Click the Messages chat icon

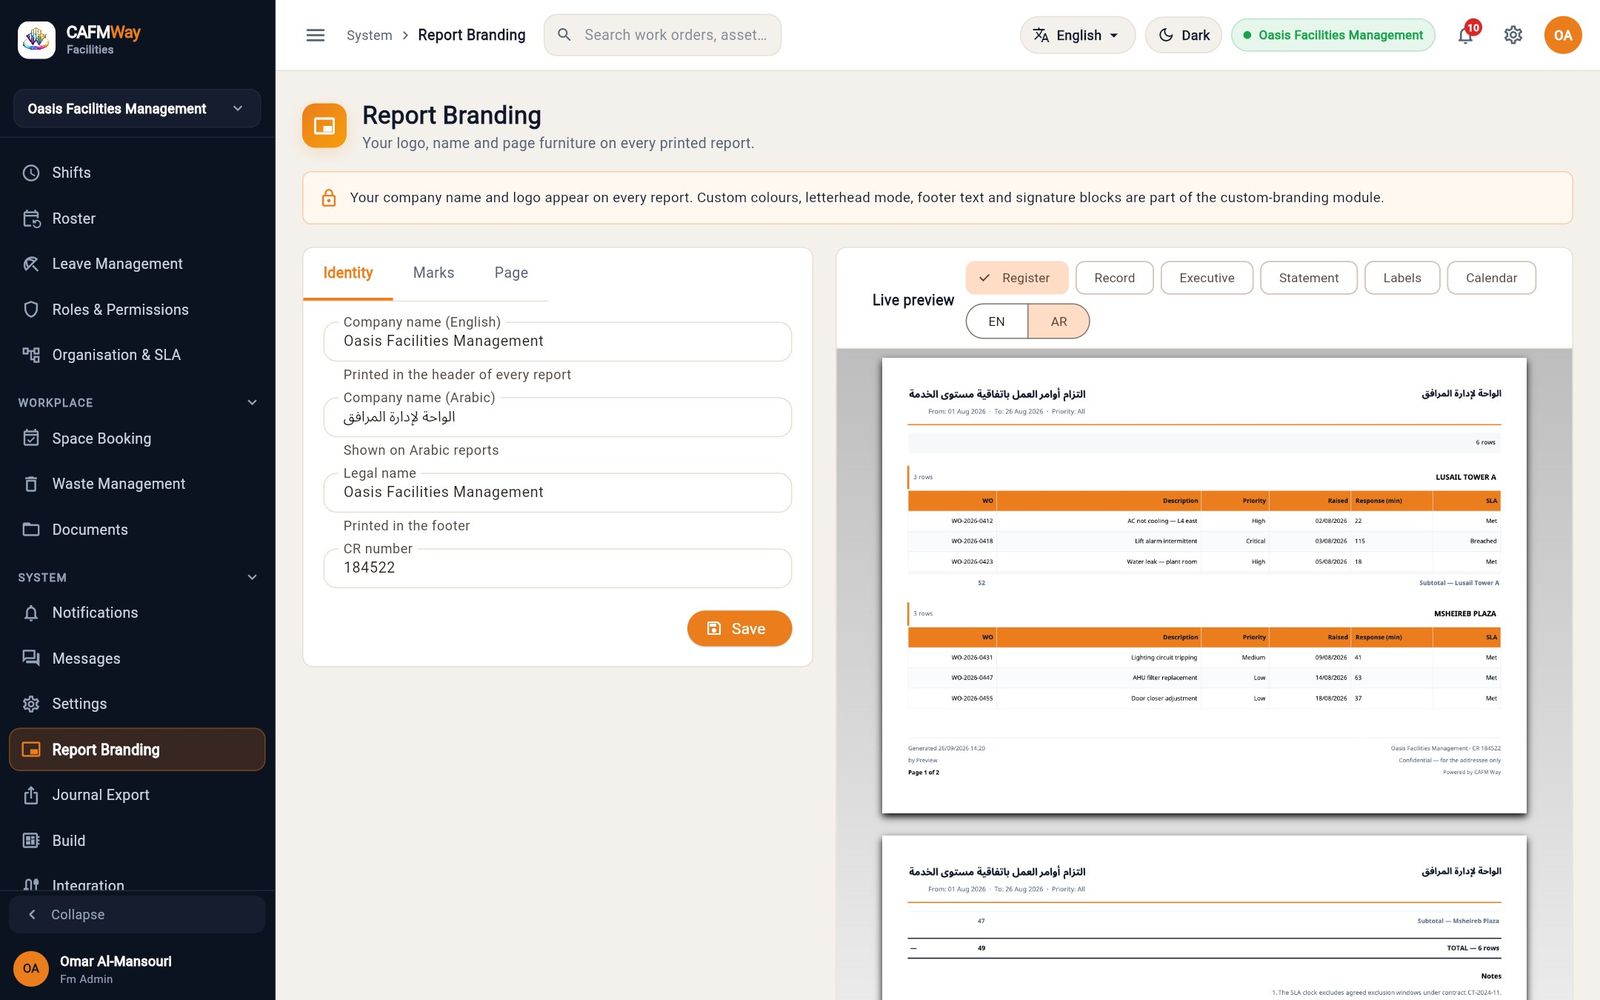[x=31, y=658]
